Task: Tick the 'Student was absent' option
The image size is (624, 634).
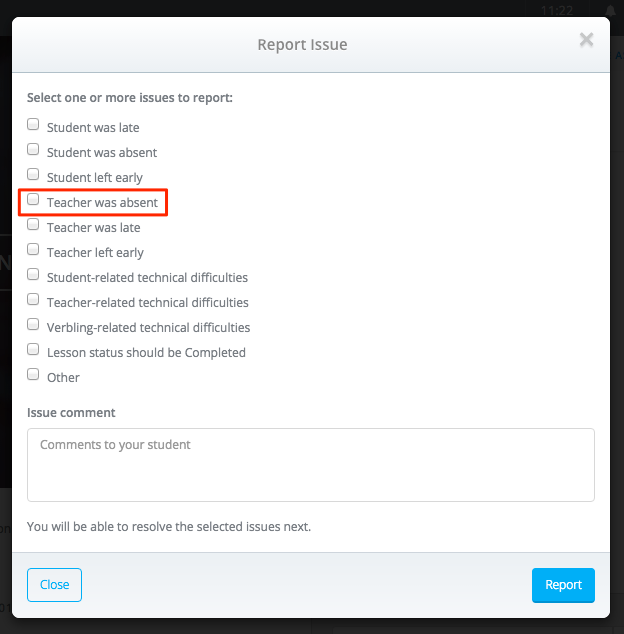Action: pyautogui.click(x=33, y=149)
